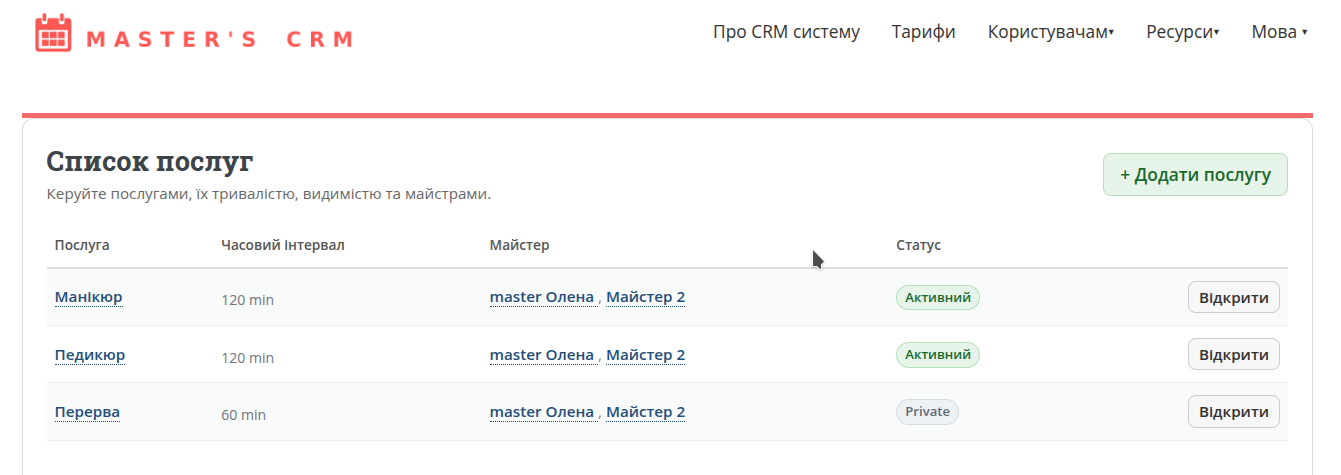Go to the Тарифи menu item
Screen dimensions: 1341x475
click(x=923, y=32)
